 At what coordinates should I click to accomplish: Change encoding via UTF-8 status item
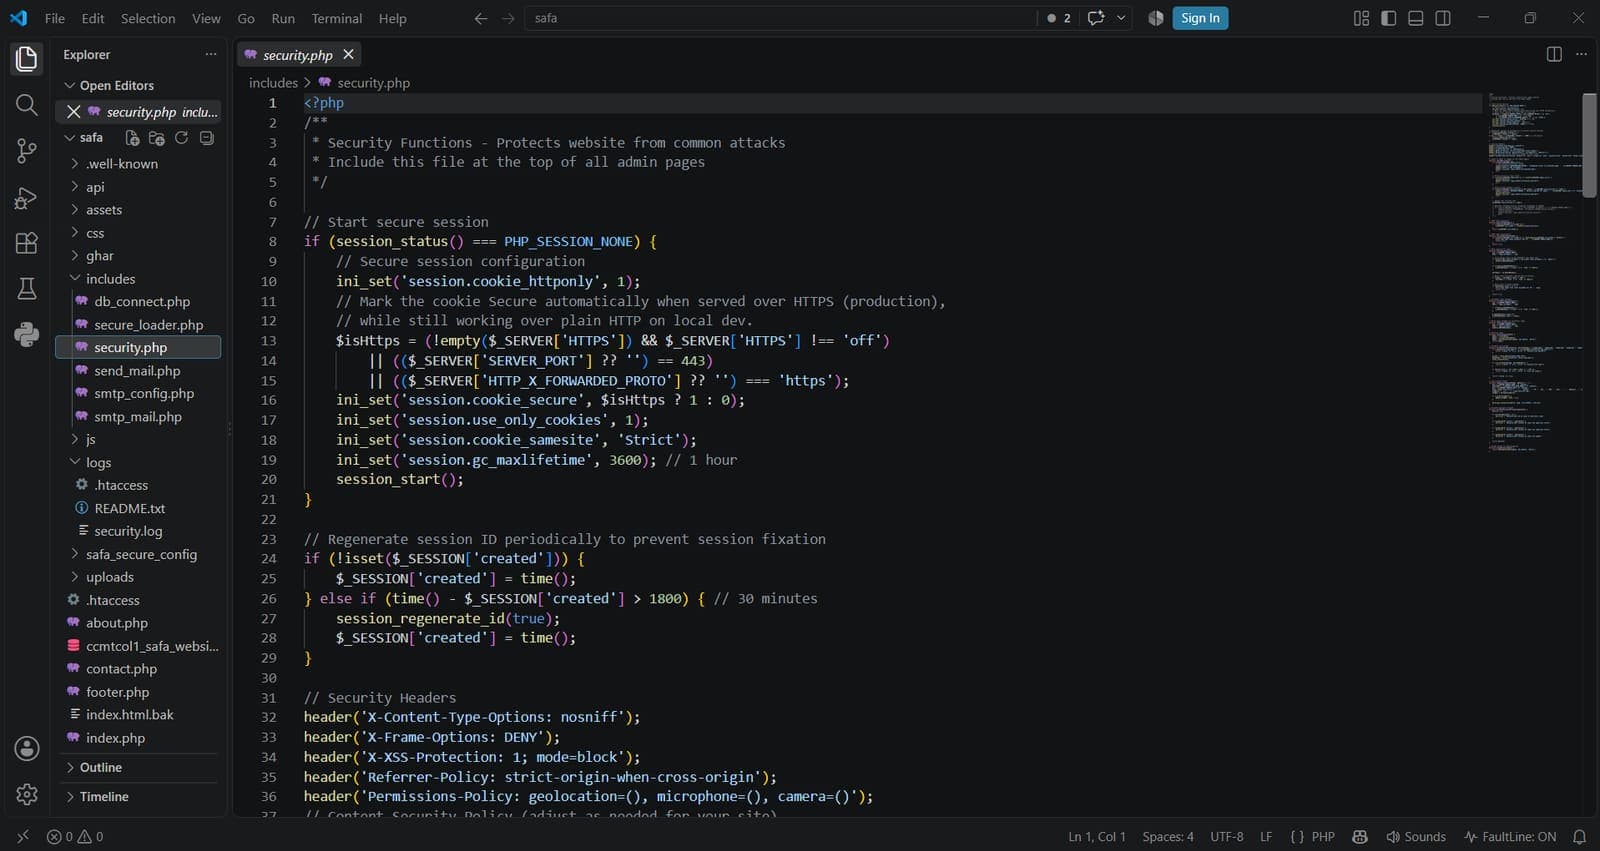click(x=1227, y=837)
